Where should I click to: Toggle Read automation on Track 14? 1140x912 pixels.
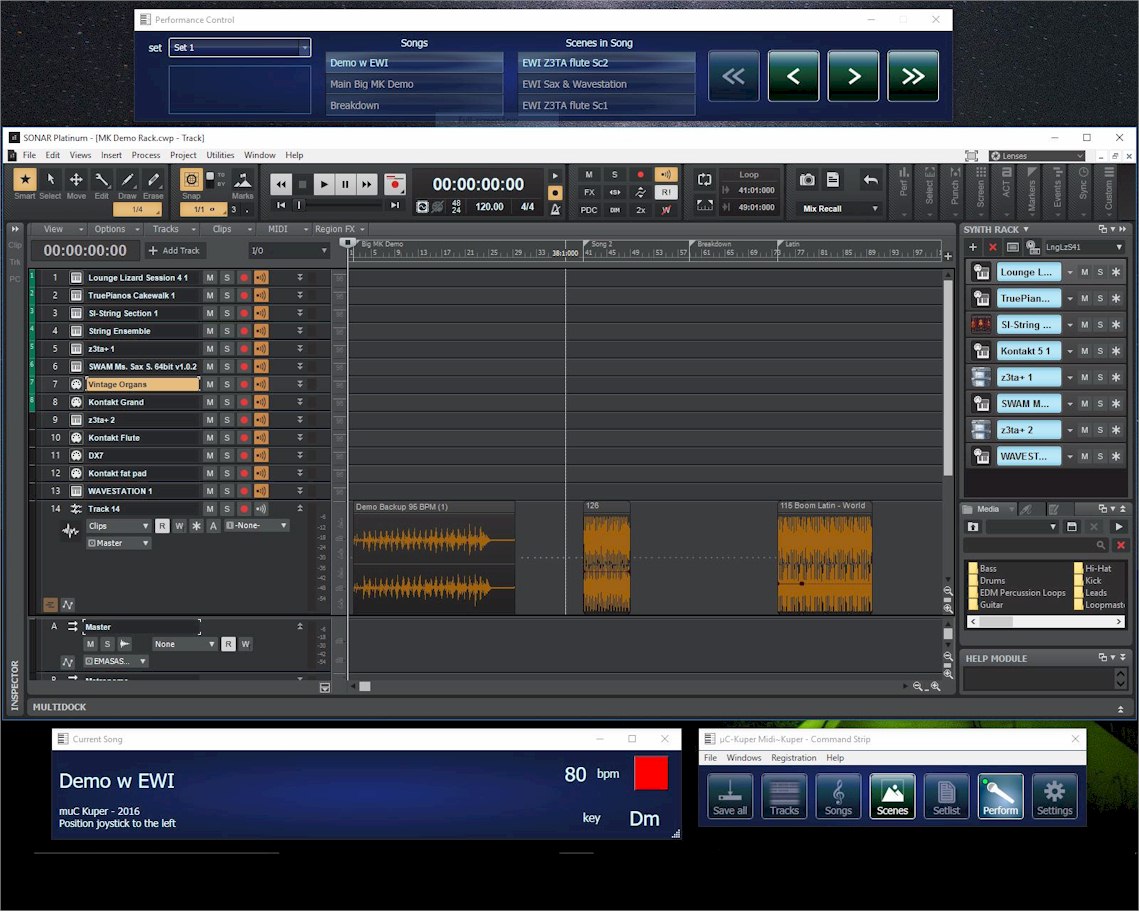tap(162, 526)
